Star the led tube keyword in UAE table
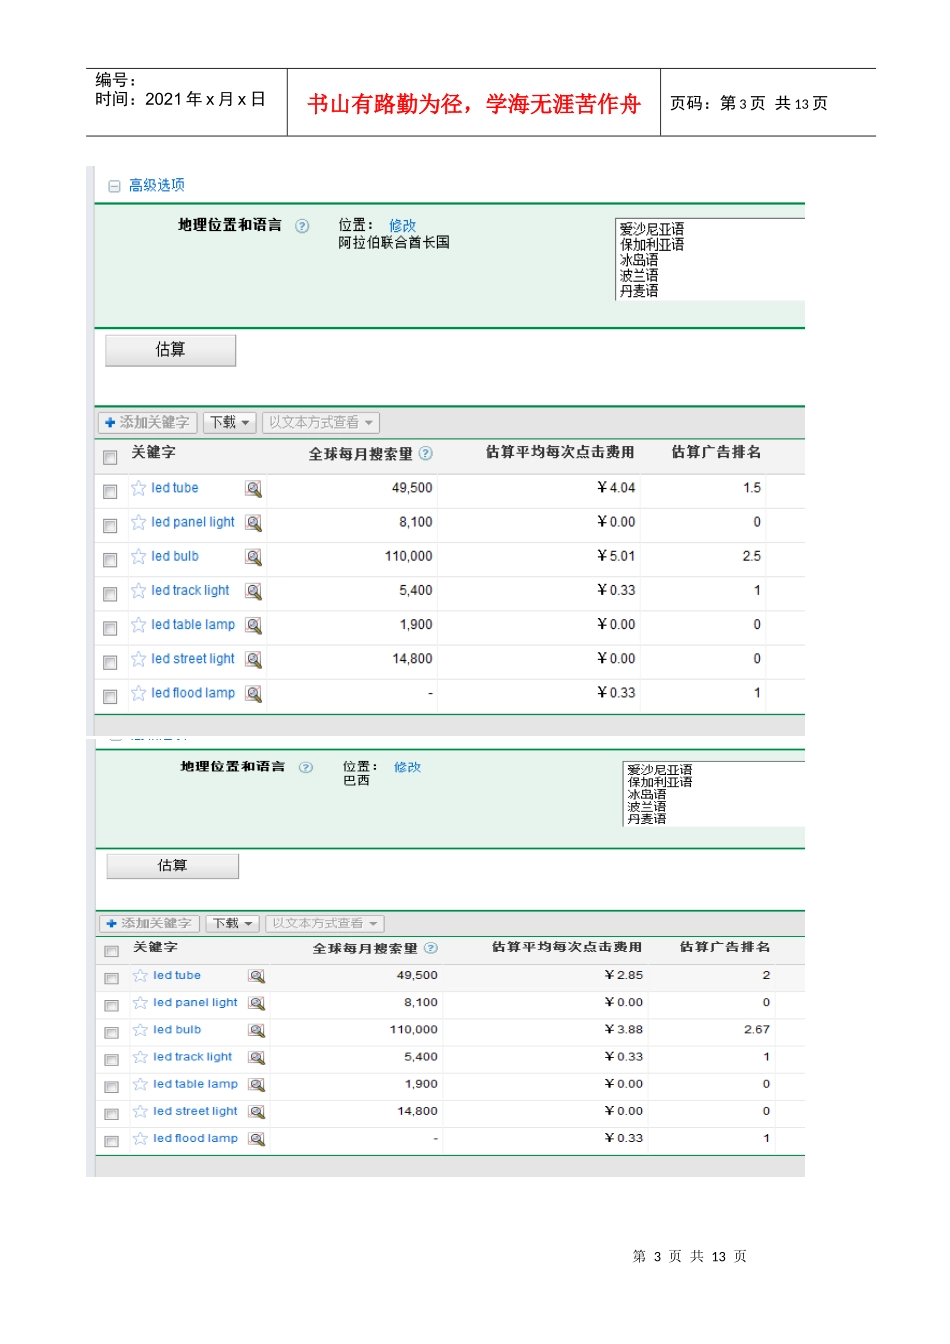The width and height of the screenshot is (950, 1344). point(139,488)
